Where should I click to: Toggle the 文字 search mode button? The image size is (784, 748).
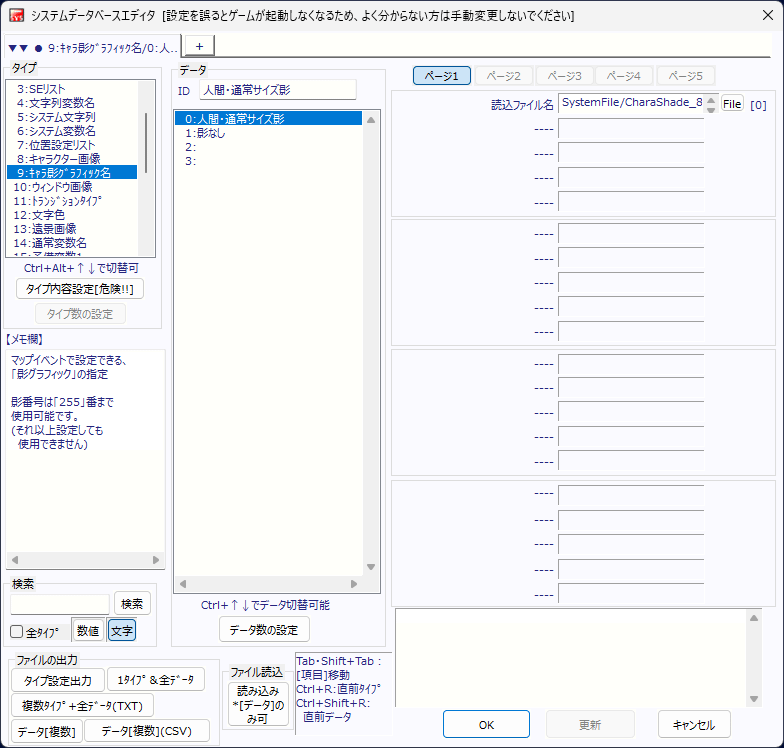121,631
